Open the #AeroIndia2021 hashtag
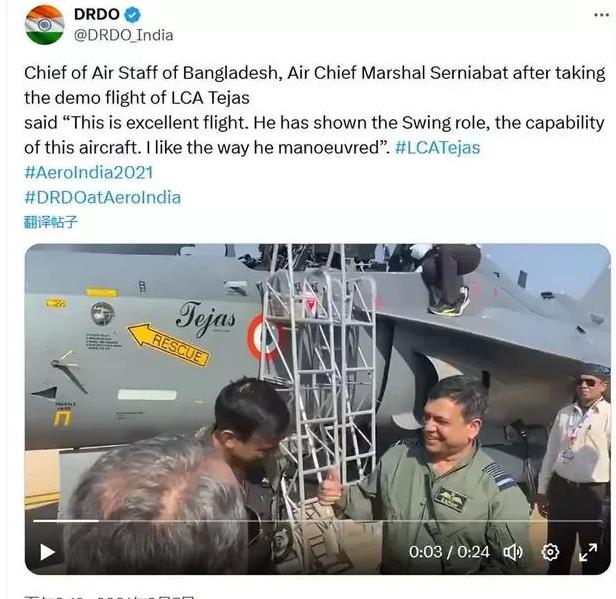616x599 pixels. 88,173
